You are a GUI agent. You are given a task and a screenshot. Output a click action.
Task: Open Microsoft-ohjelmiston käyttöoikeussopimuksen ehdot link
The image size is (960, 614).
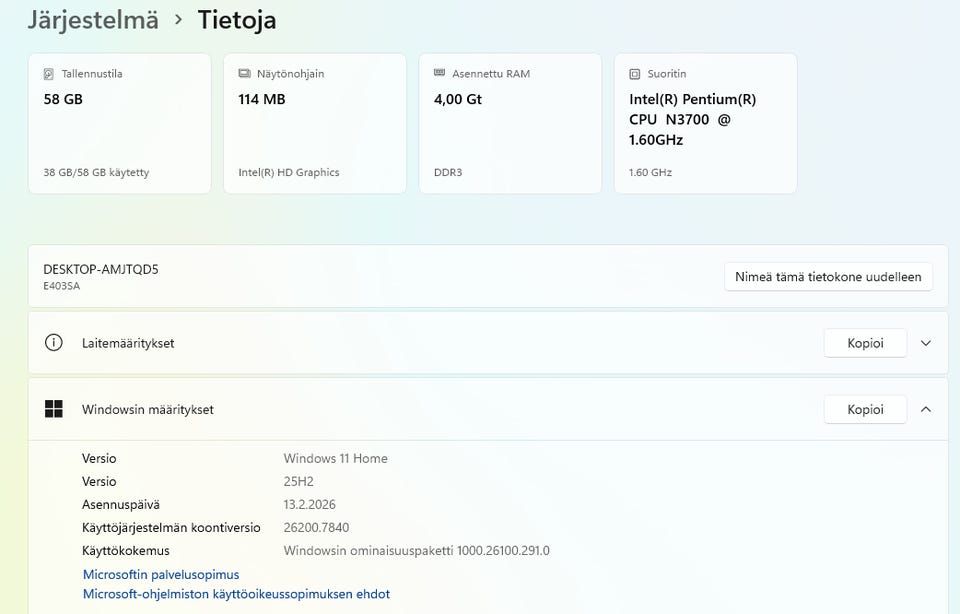click(x=236, y=594)
